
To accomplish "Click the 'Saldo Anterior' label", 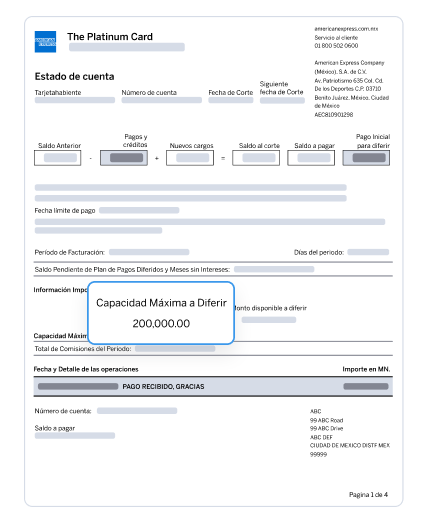I will 59,146.
